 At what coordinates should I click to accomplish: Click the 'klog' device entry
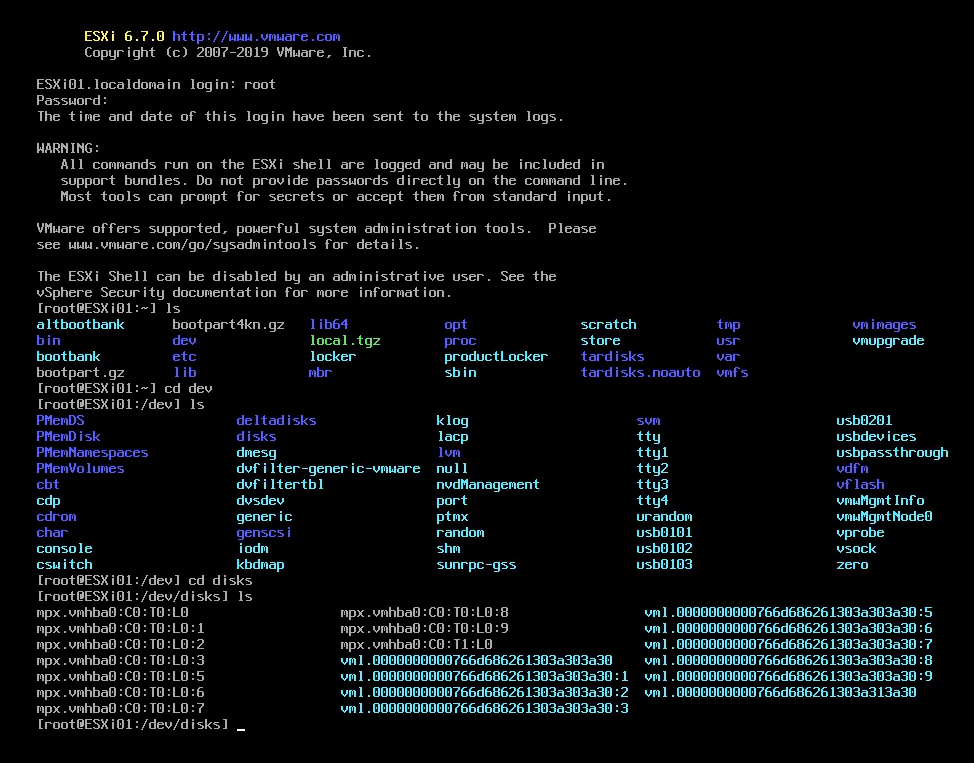tap(452, 421)
